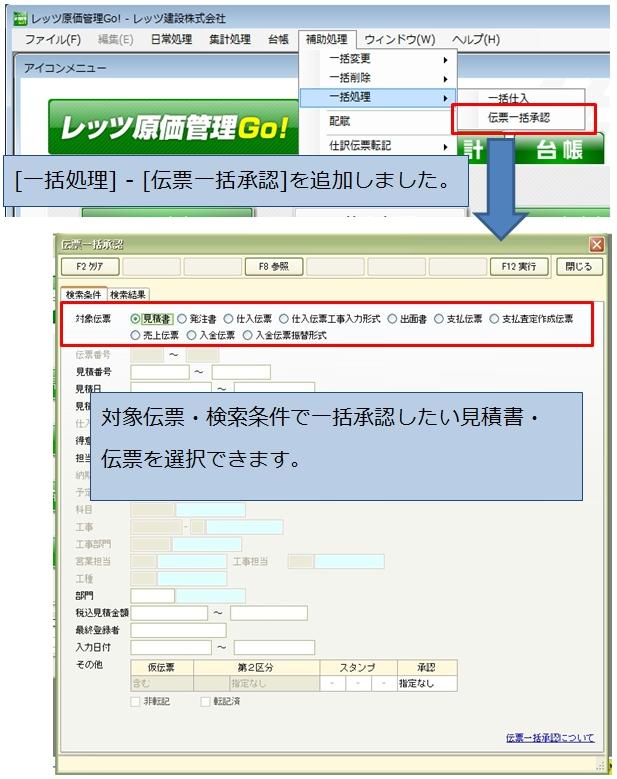Select the 入金伝票振替形式 radio button
The width and height of the screenshot is (617, 779).
[x=285, y=336]
